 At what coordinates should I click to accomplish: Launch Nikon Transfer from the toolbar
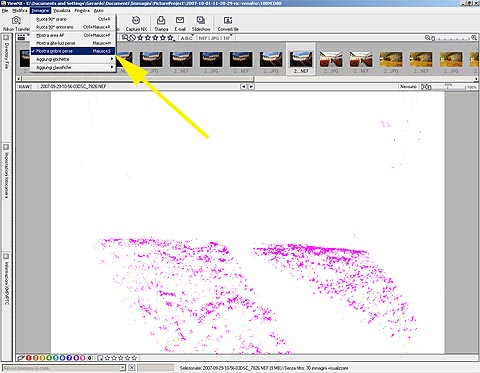pyautogui.click(x=16, y=24)
